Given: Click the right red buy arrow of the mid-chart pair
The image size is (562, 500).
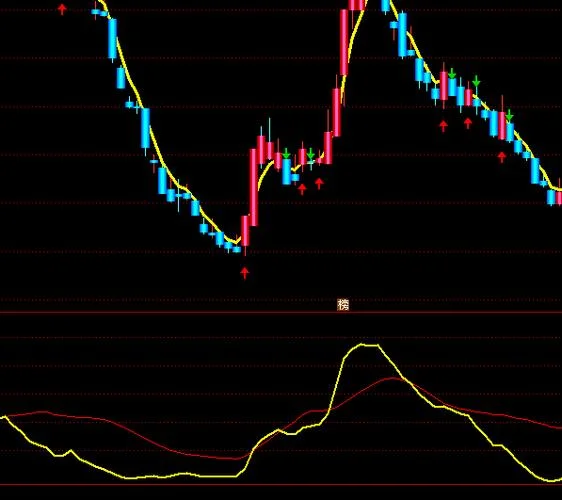Looking at the screenshot, I should [x=319, y=184].
